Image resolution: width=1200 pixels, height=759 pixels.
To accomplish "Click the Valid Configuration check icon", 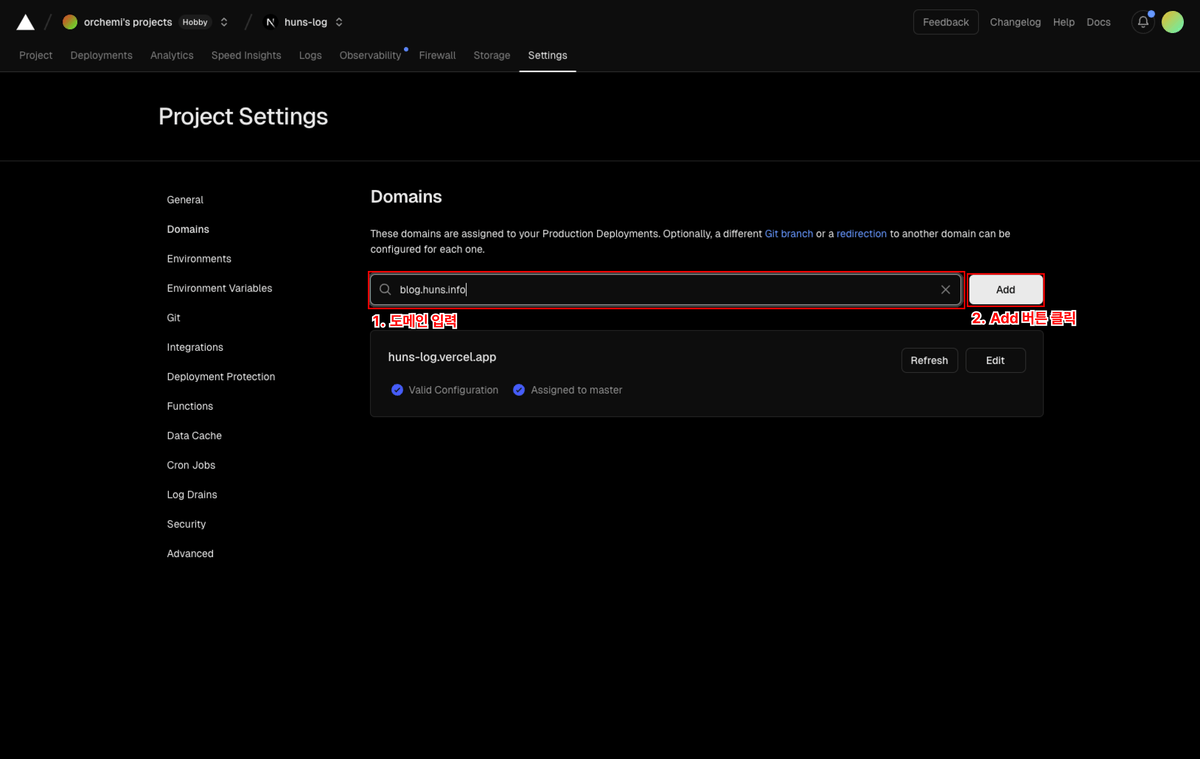I will [x=397, y=390].
